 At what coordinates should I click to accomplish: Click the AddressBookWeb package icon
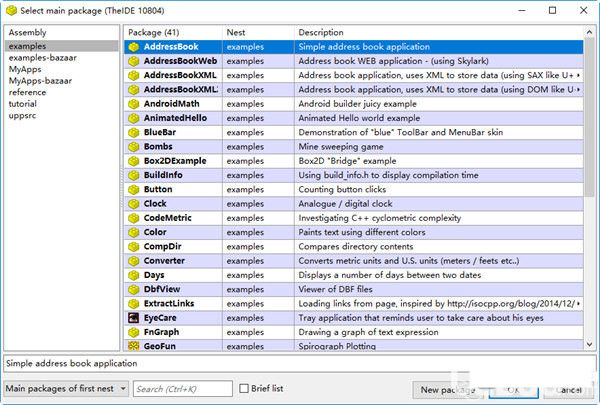134,61
